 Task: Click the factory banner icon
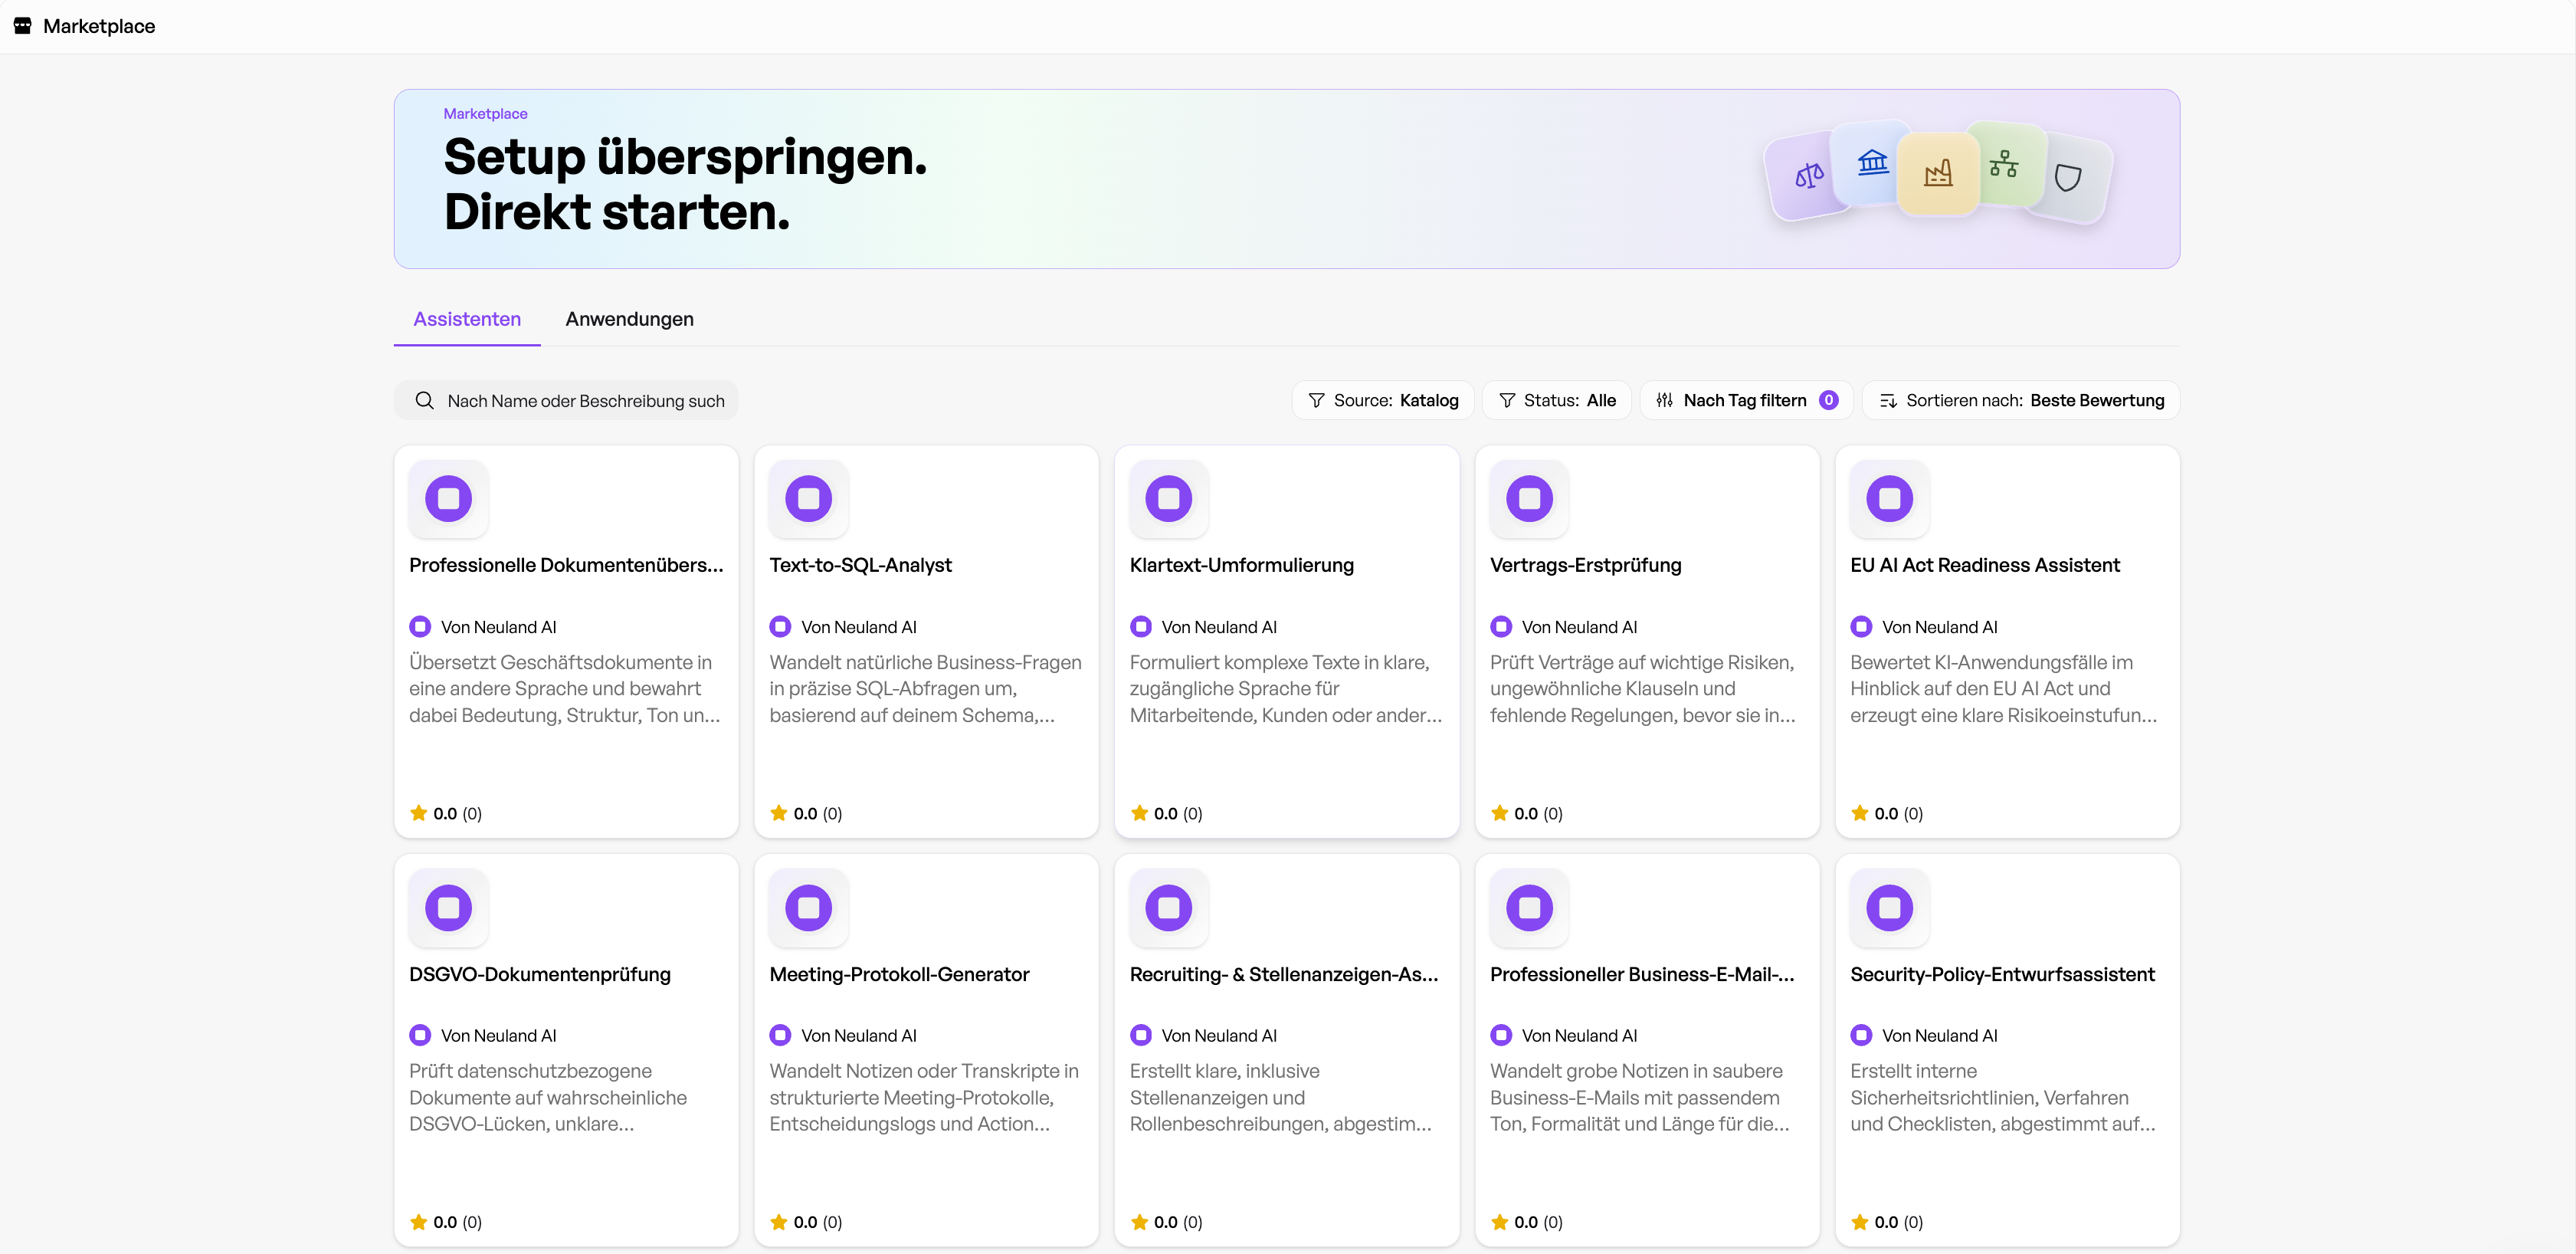click(x=1938, y=174)
